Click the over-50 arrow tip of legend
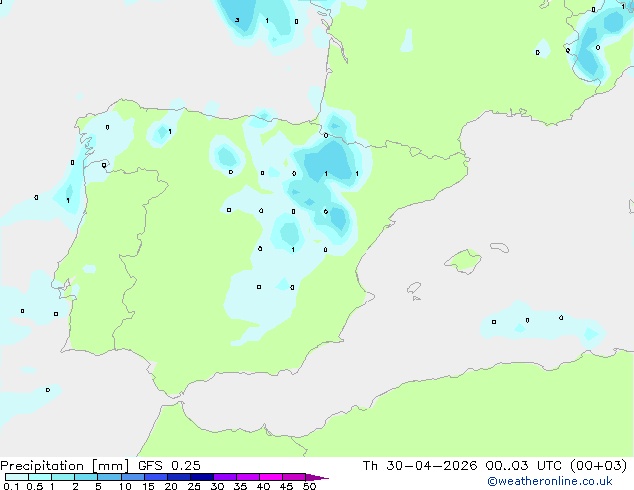The height and width of the screenshot is (490, 634). point(317,477)
